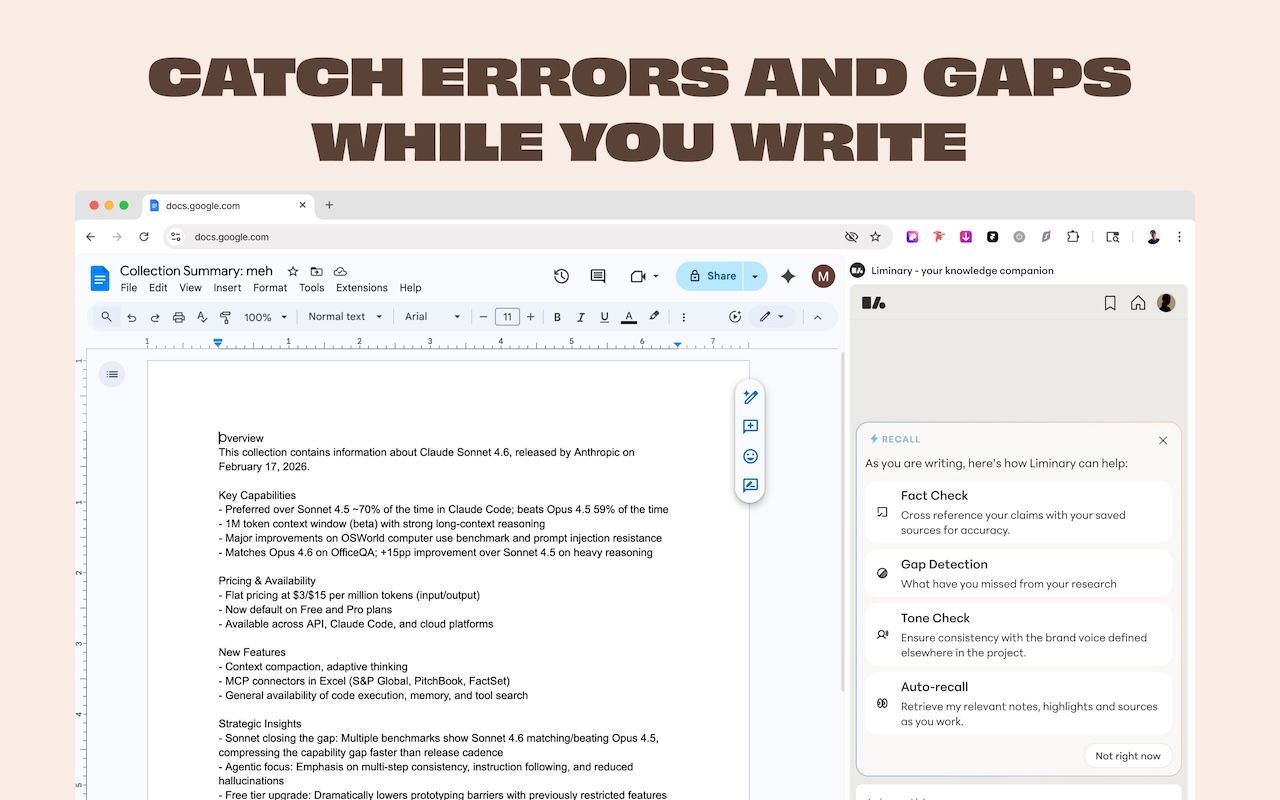Open the Liminary profile avatar
The width and height of the screenshot is (1280, 800).
pos(1166,303)
